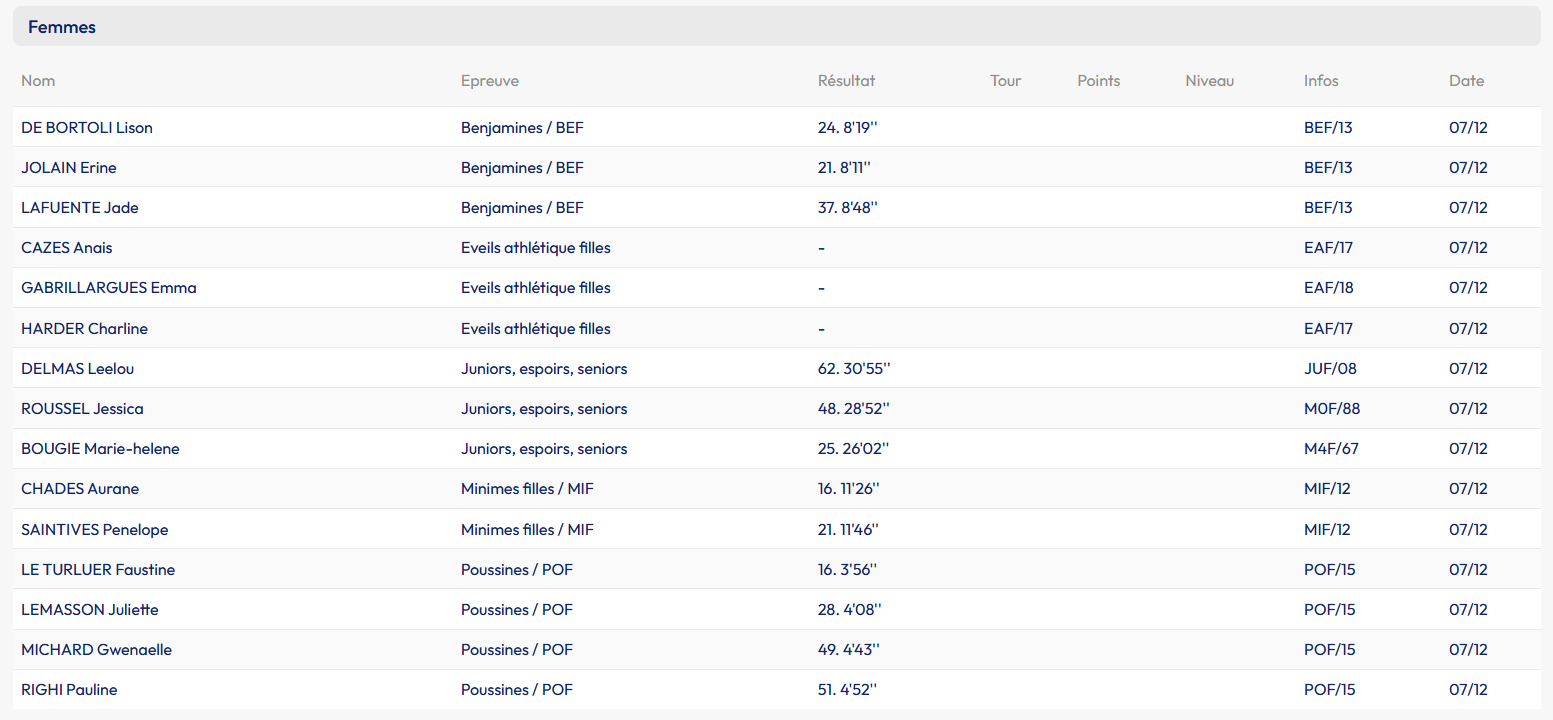The image size is (1553, 720).
Task: Click ROUSSEL Jessica name link
Action: [82, 408]
